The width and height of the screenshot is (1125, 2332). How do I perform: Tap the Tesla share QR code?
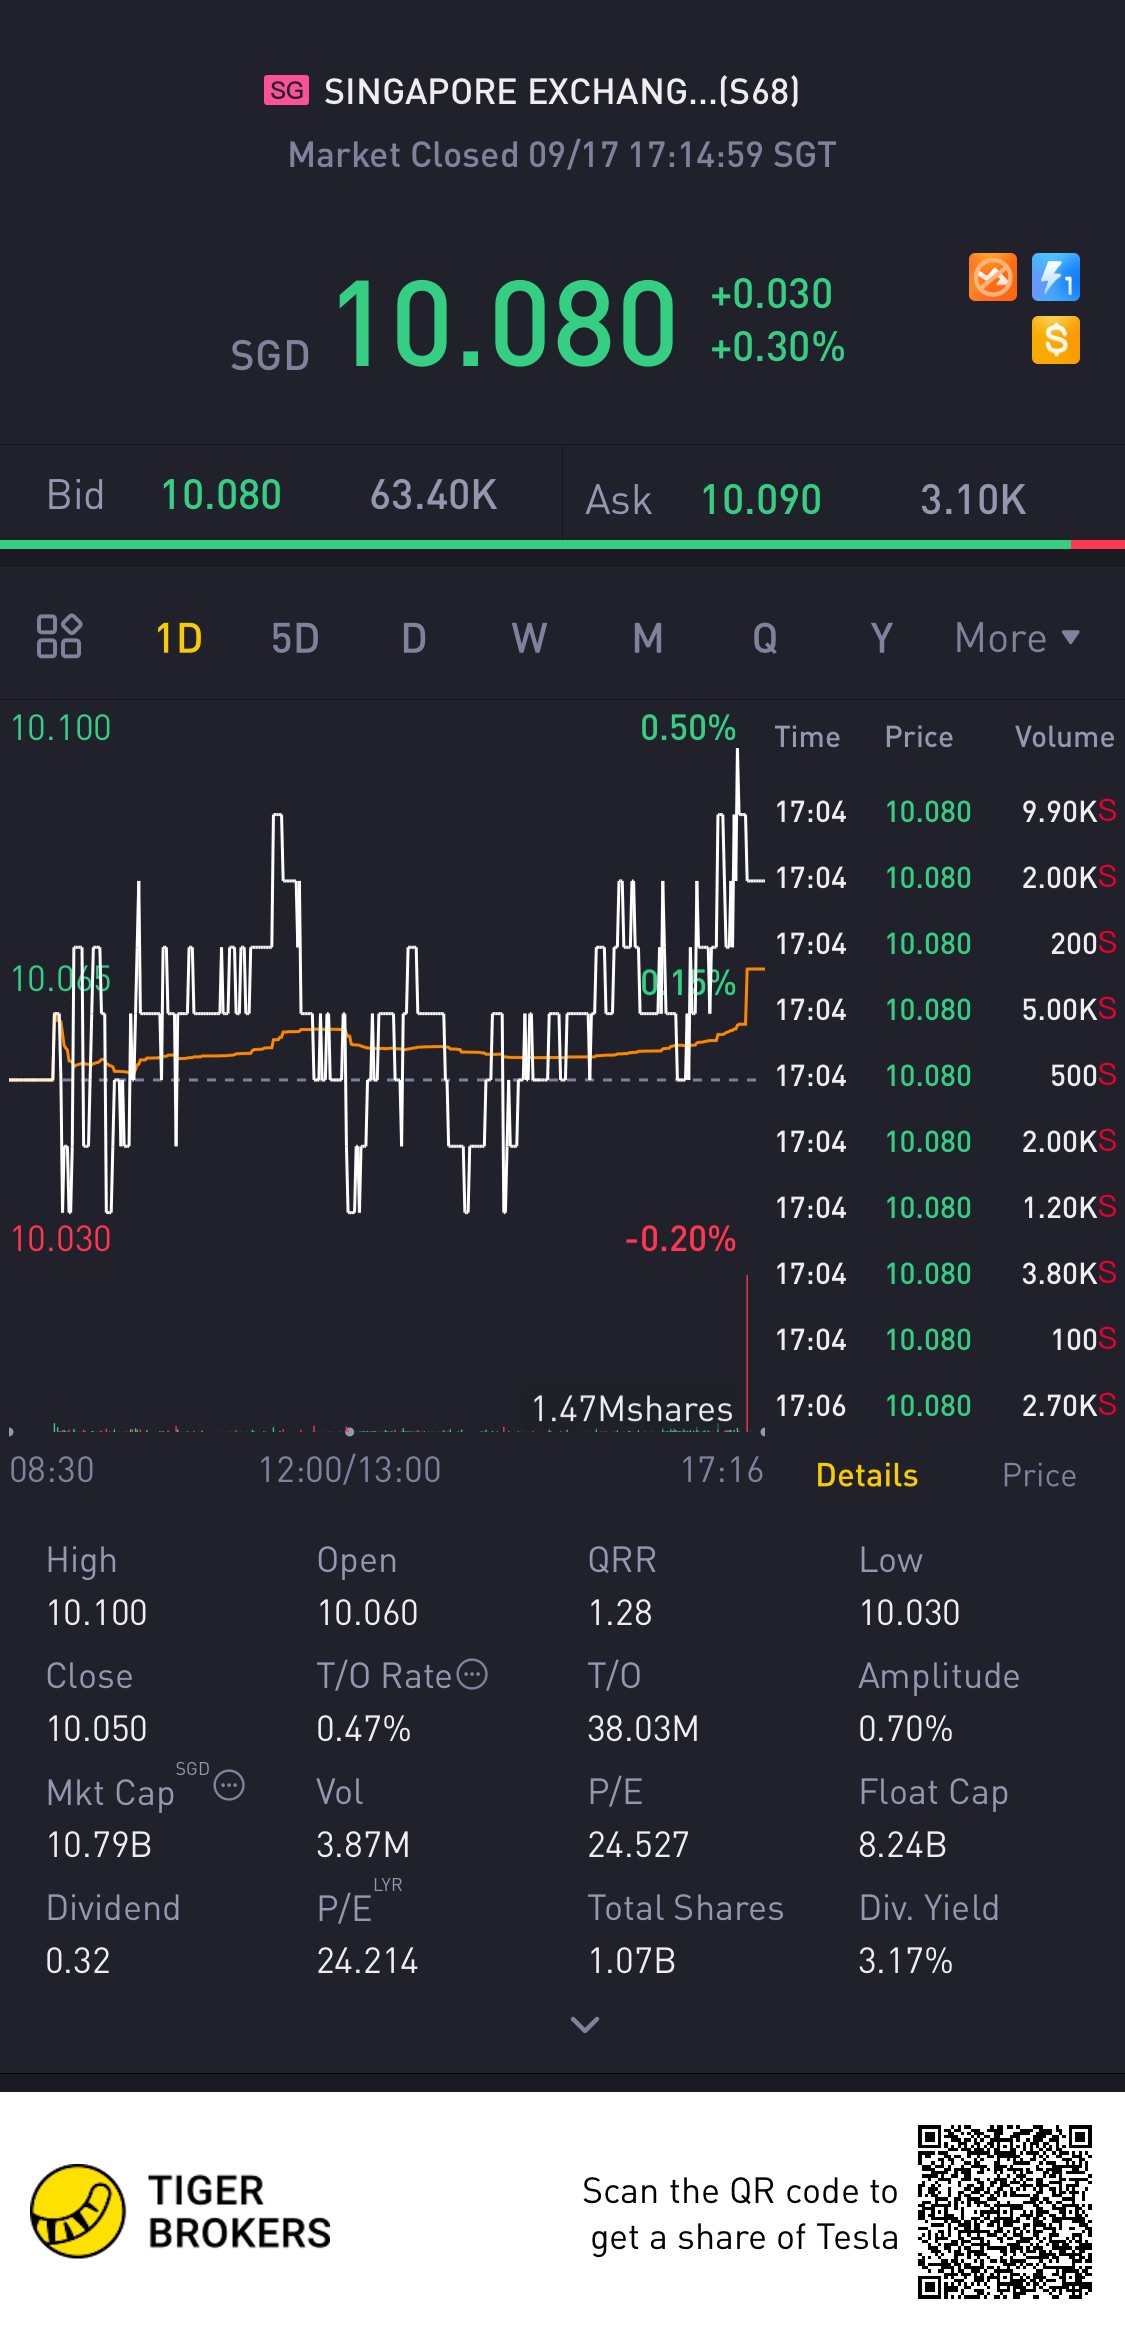click(1005, 2212)
